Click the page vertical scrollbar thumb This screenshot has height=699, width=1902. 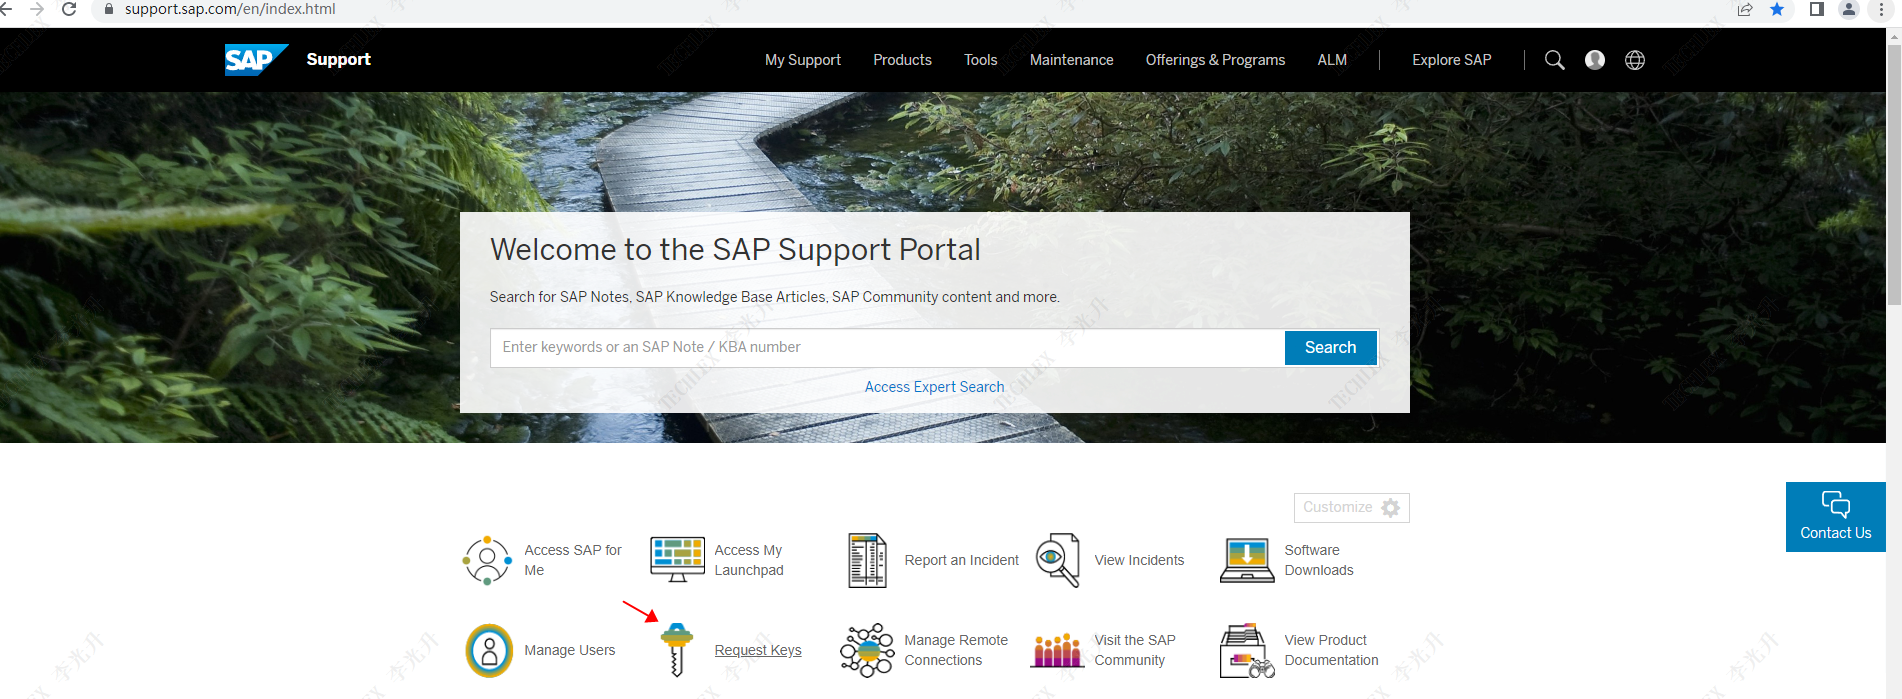click(1894, 175)
